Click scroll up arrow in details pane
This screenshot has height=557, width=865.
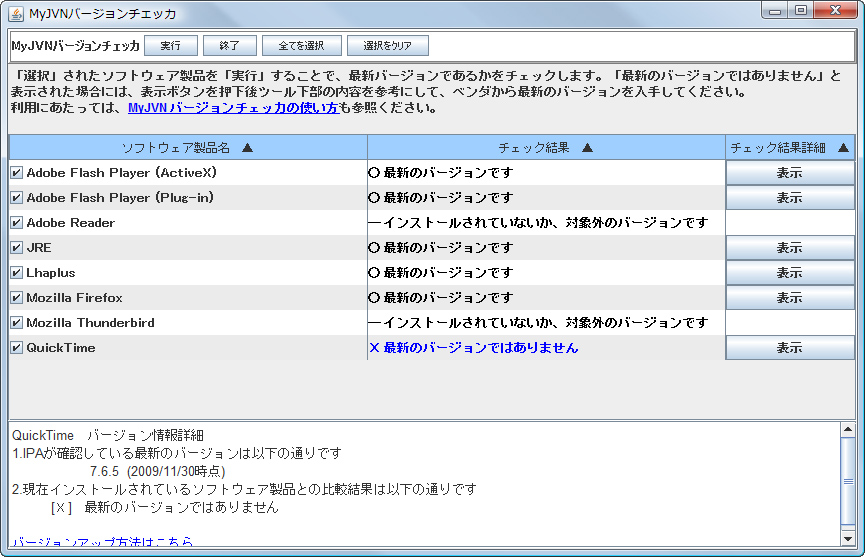coord(848,429)
